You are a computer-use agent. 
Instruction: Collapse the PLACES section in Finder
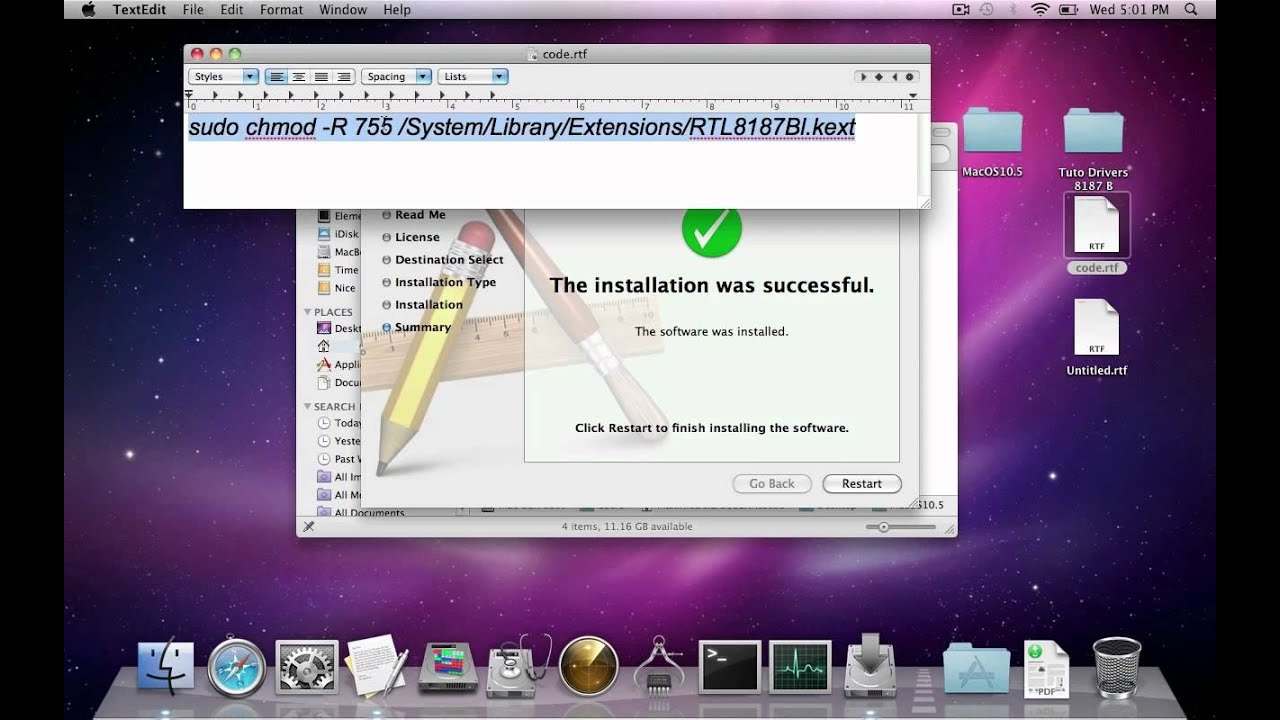[308, 312]
